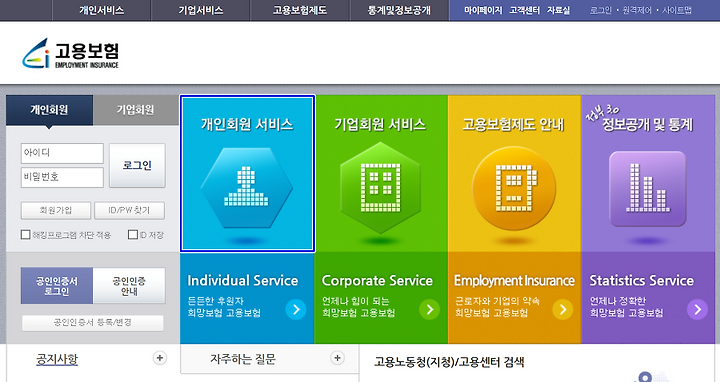Open 사이트맵 link

[677, 10]
